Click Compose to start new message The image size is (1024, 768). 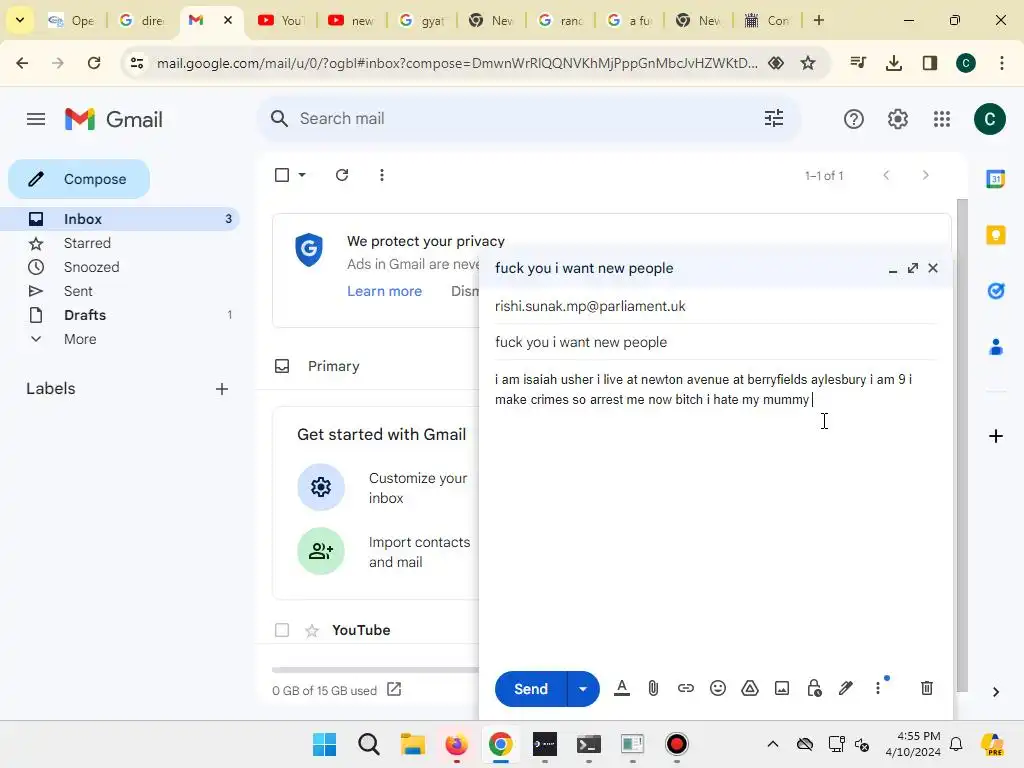[x=79, y=179]
